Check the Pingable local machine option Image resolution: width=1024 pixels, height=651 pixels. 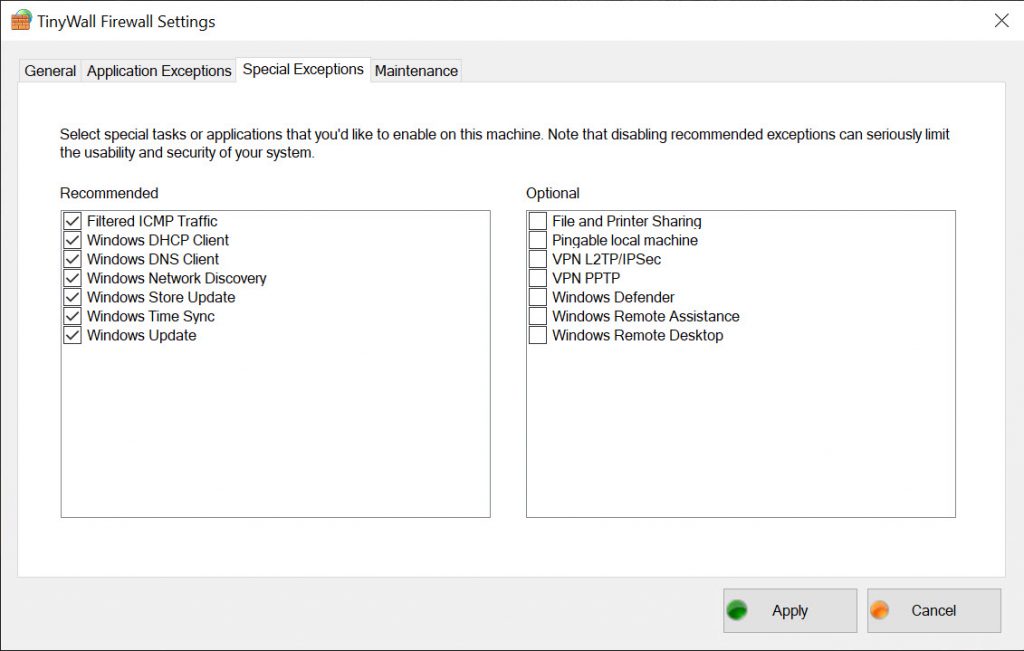click(538, 240)
